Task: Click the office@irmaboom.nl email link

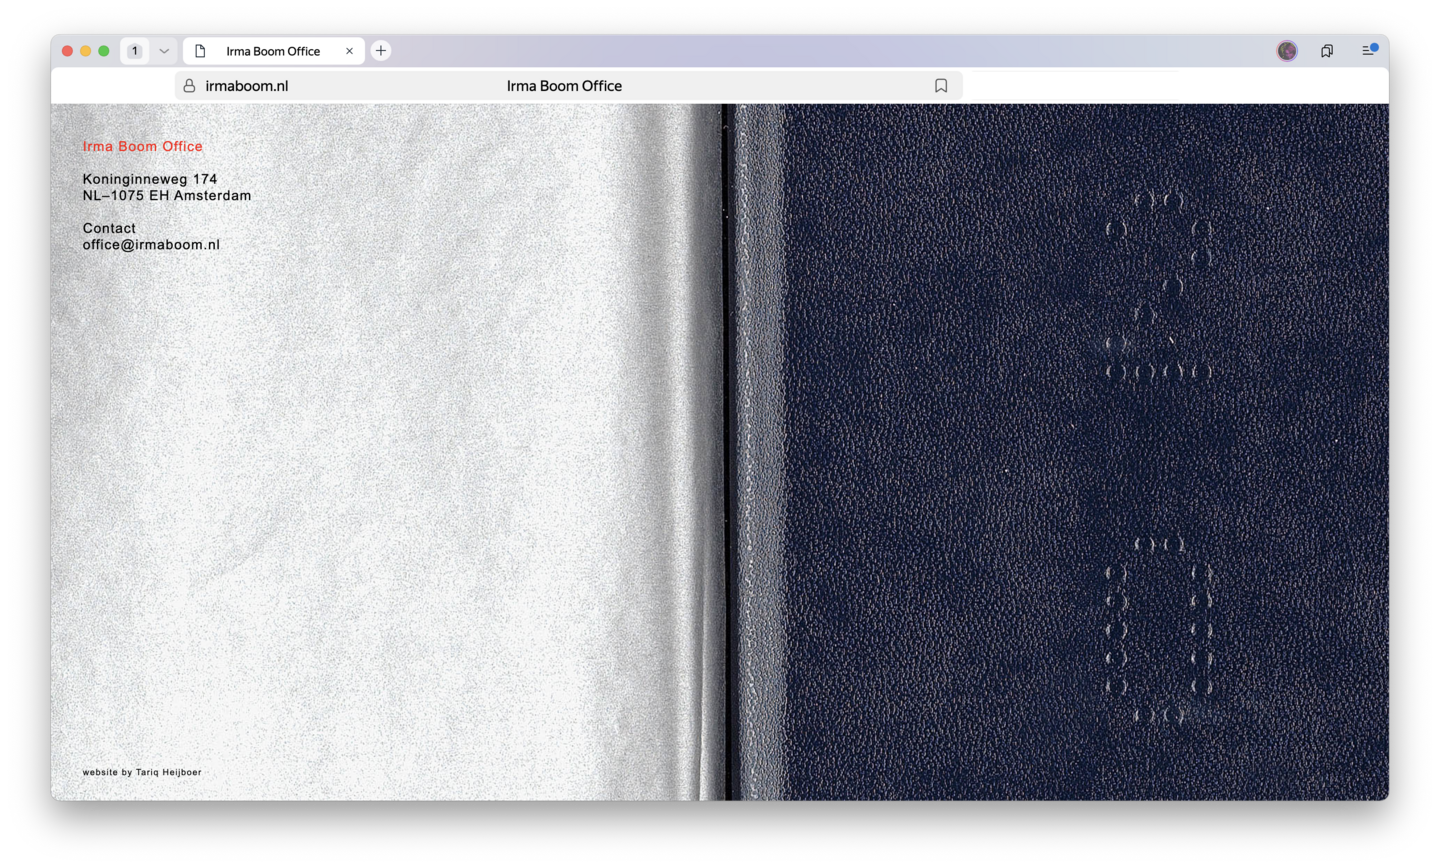Action: pos(151,245)
